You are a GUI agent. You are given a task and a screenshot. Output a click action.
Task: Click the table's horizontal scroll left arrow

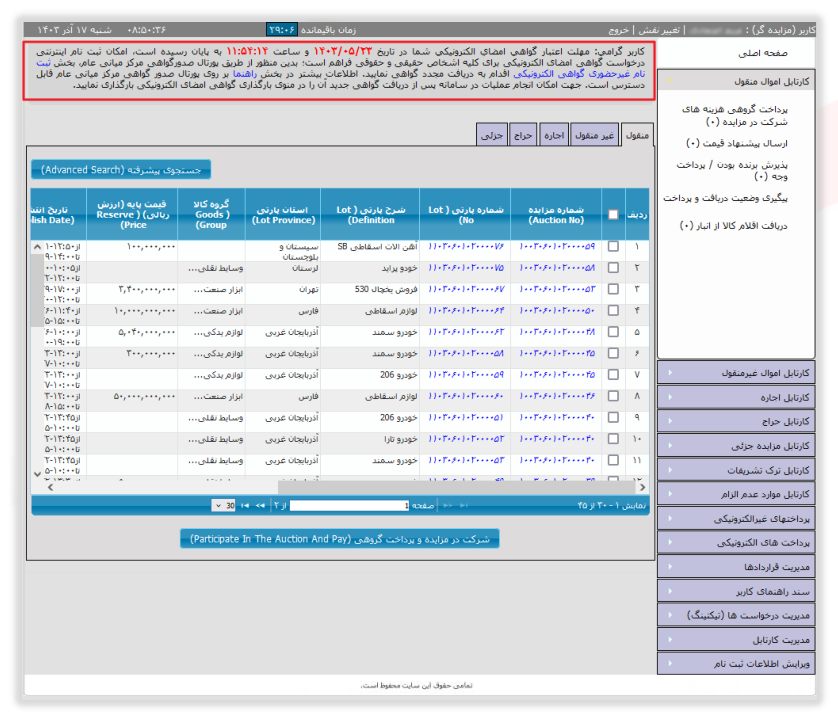point(50,487)
